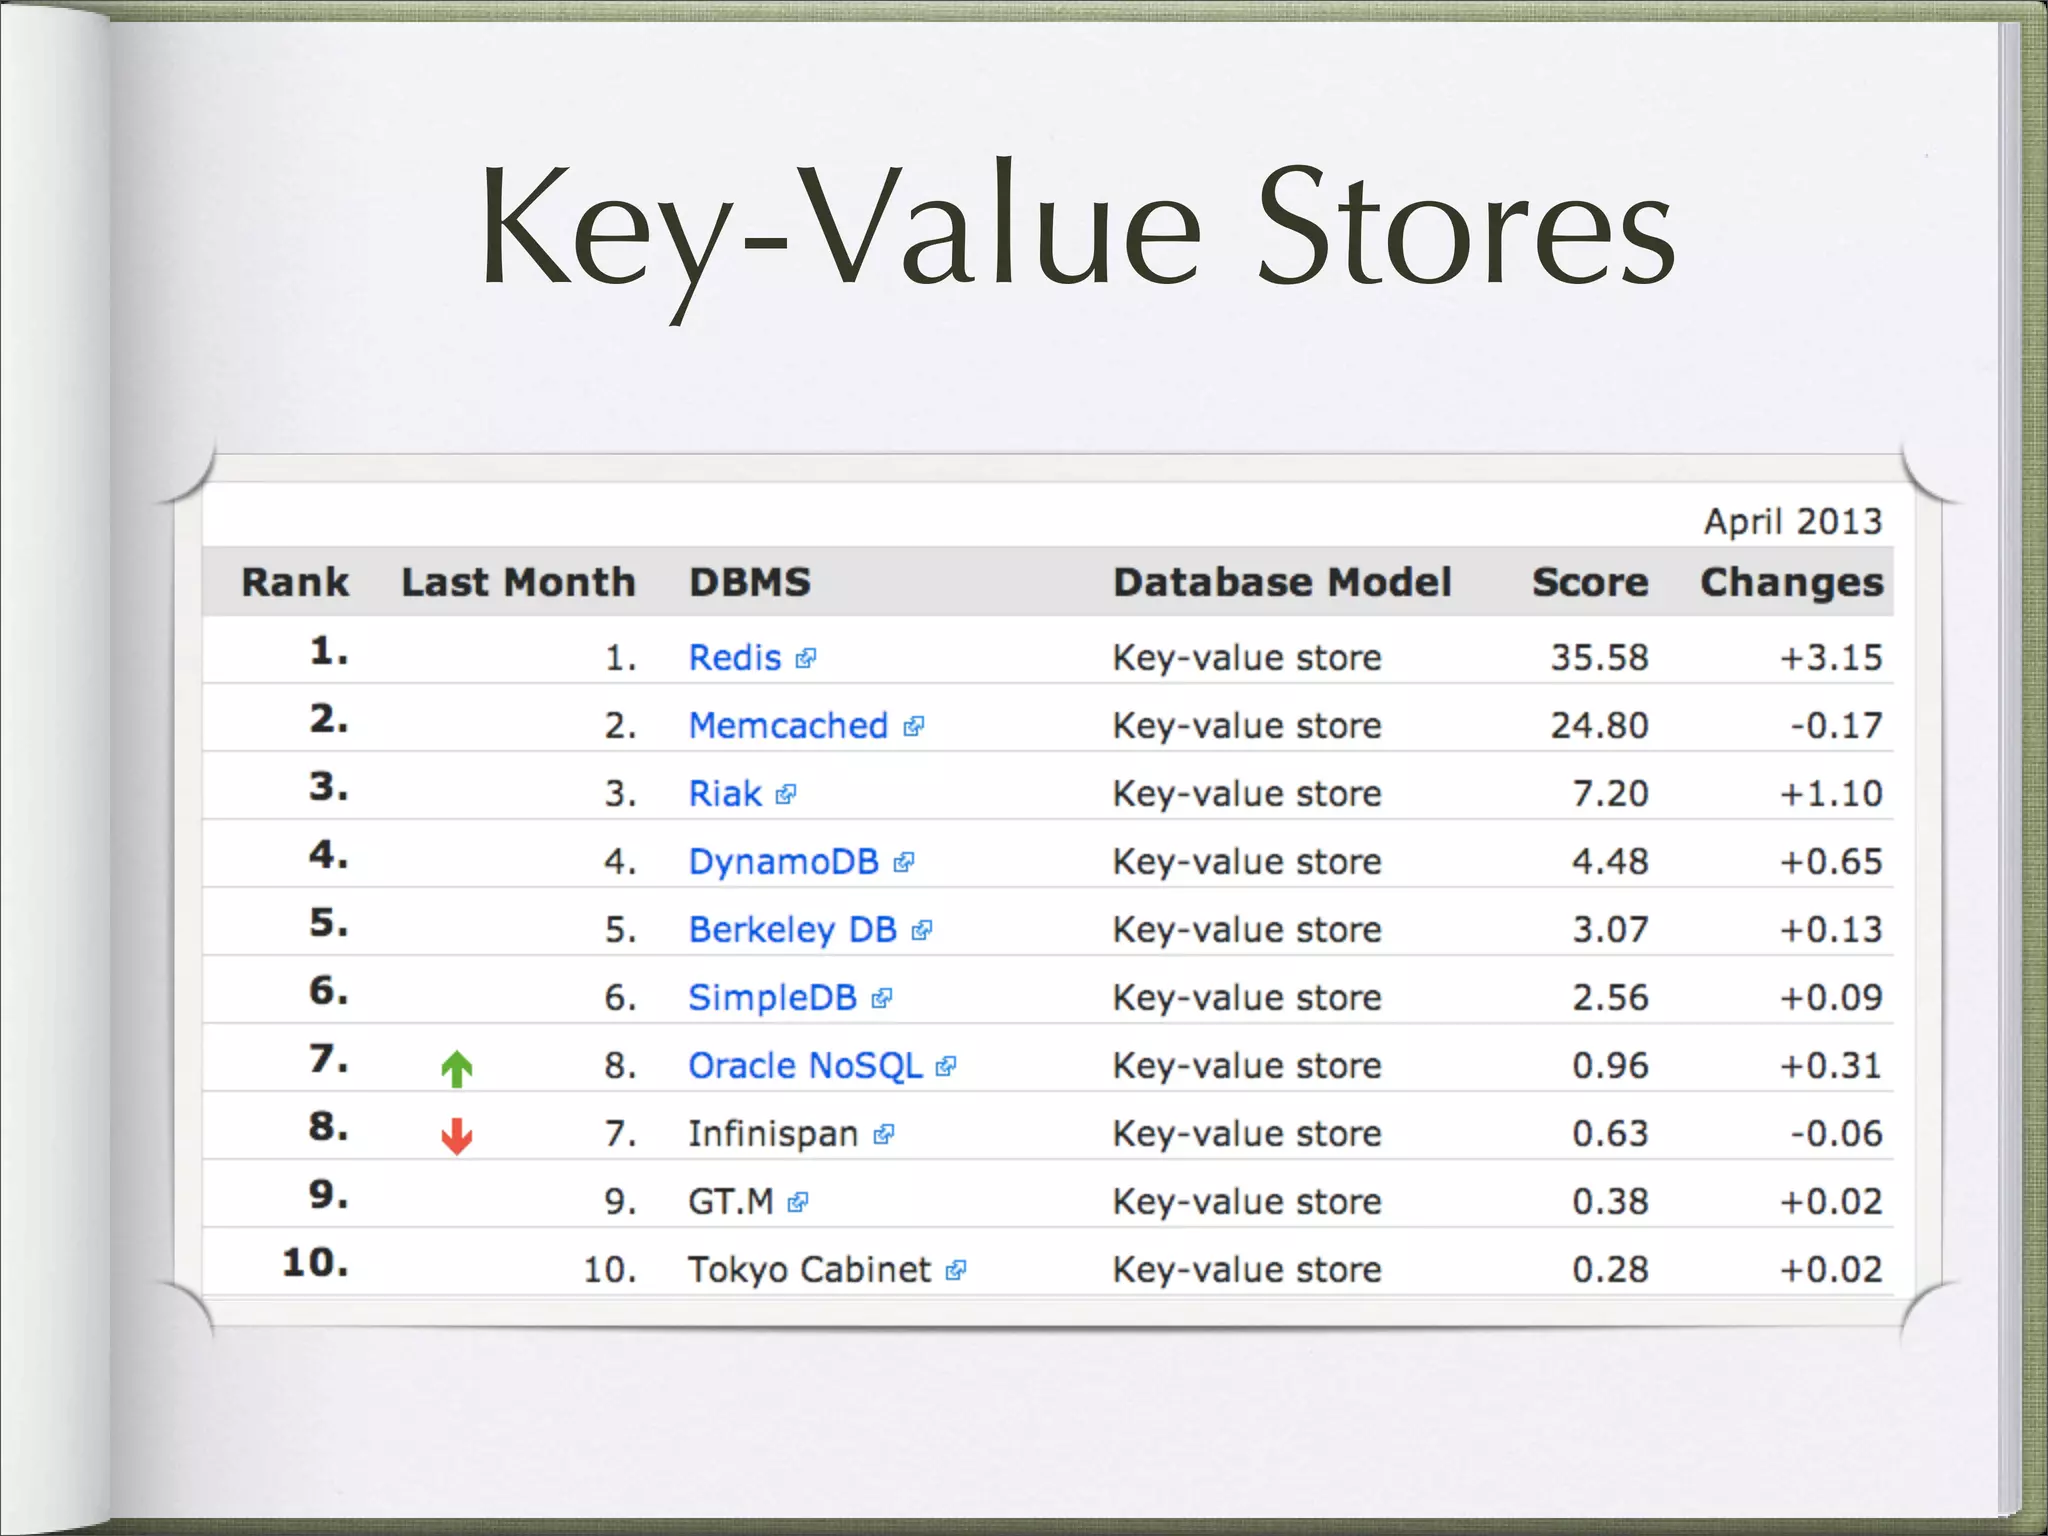Click the Redis score 35.58
The width and height of the screenshot is (2048, 1536).
point(1599,658)
